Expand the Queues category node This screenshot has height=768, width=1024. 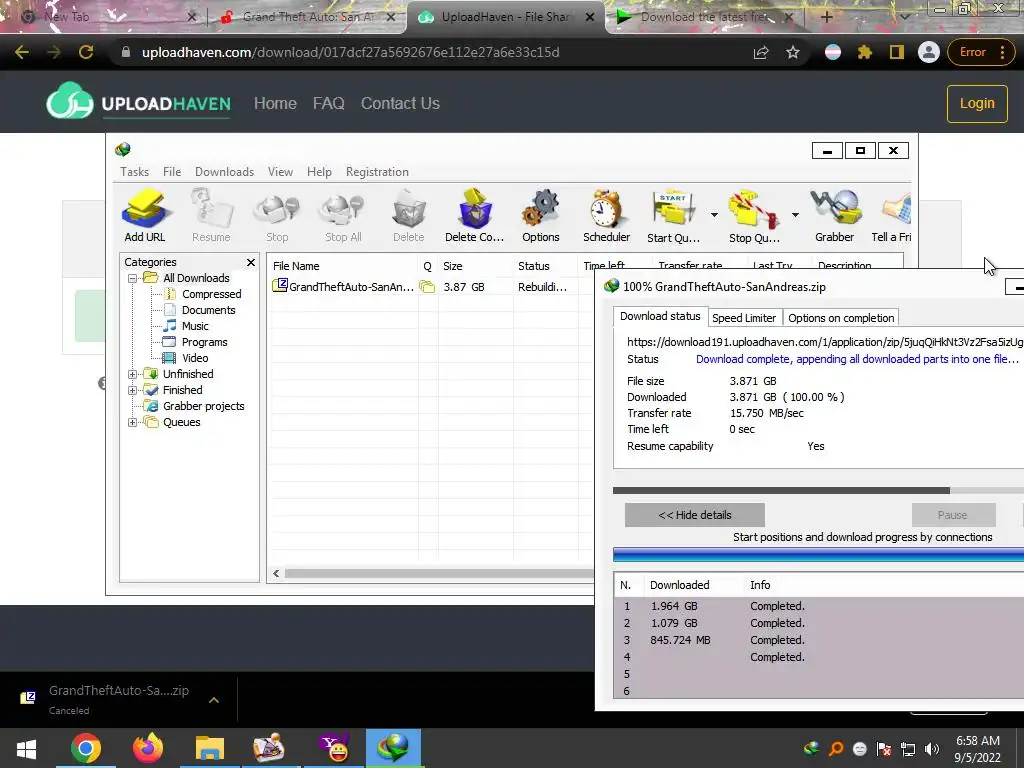[133, 423]
